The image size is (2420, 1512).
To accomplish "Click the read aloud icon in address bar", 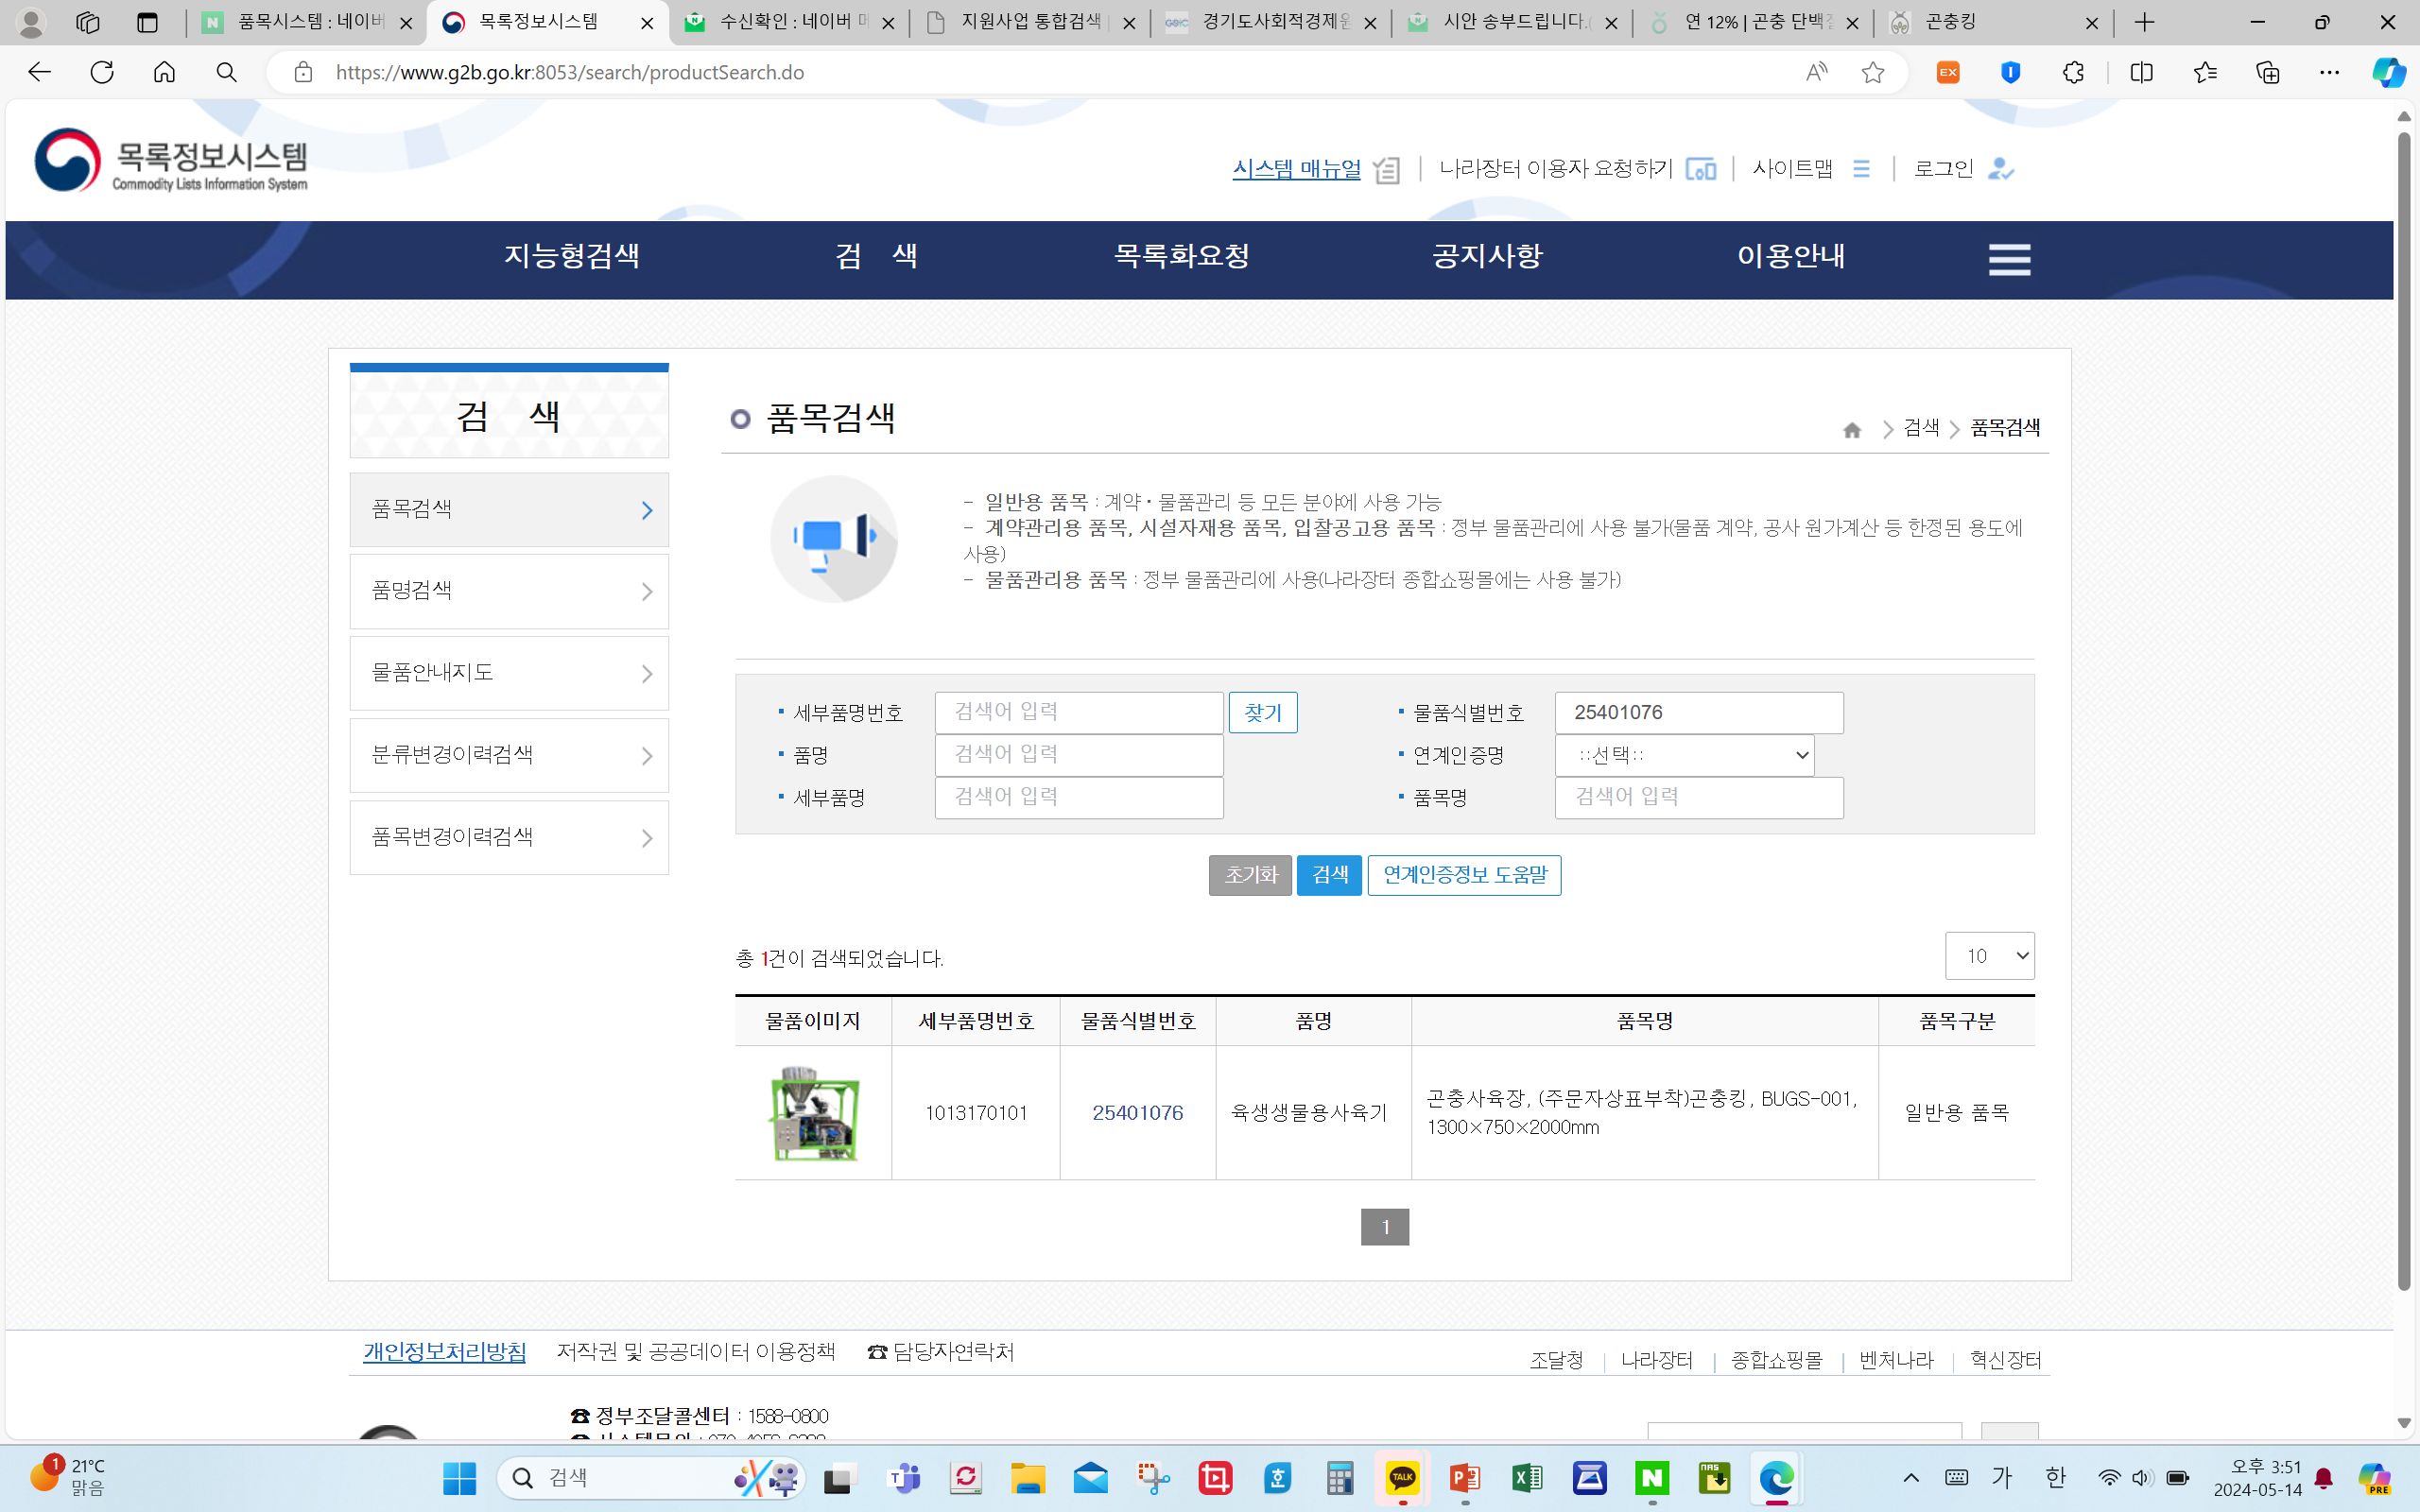I will [x=1816, y=72].
